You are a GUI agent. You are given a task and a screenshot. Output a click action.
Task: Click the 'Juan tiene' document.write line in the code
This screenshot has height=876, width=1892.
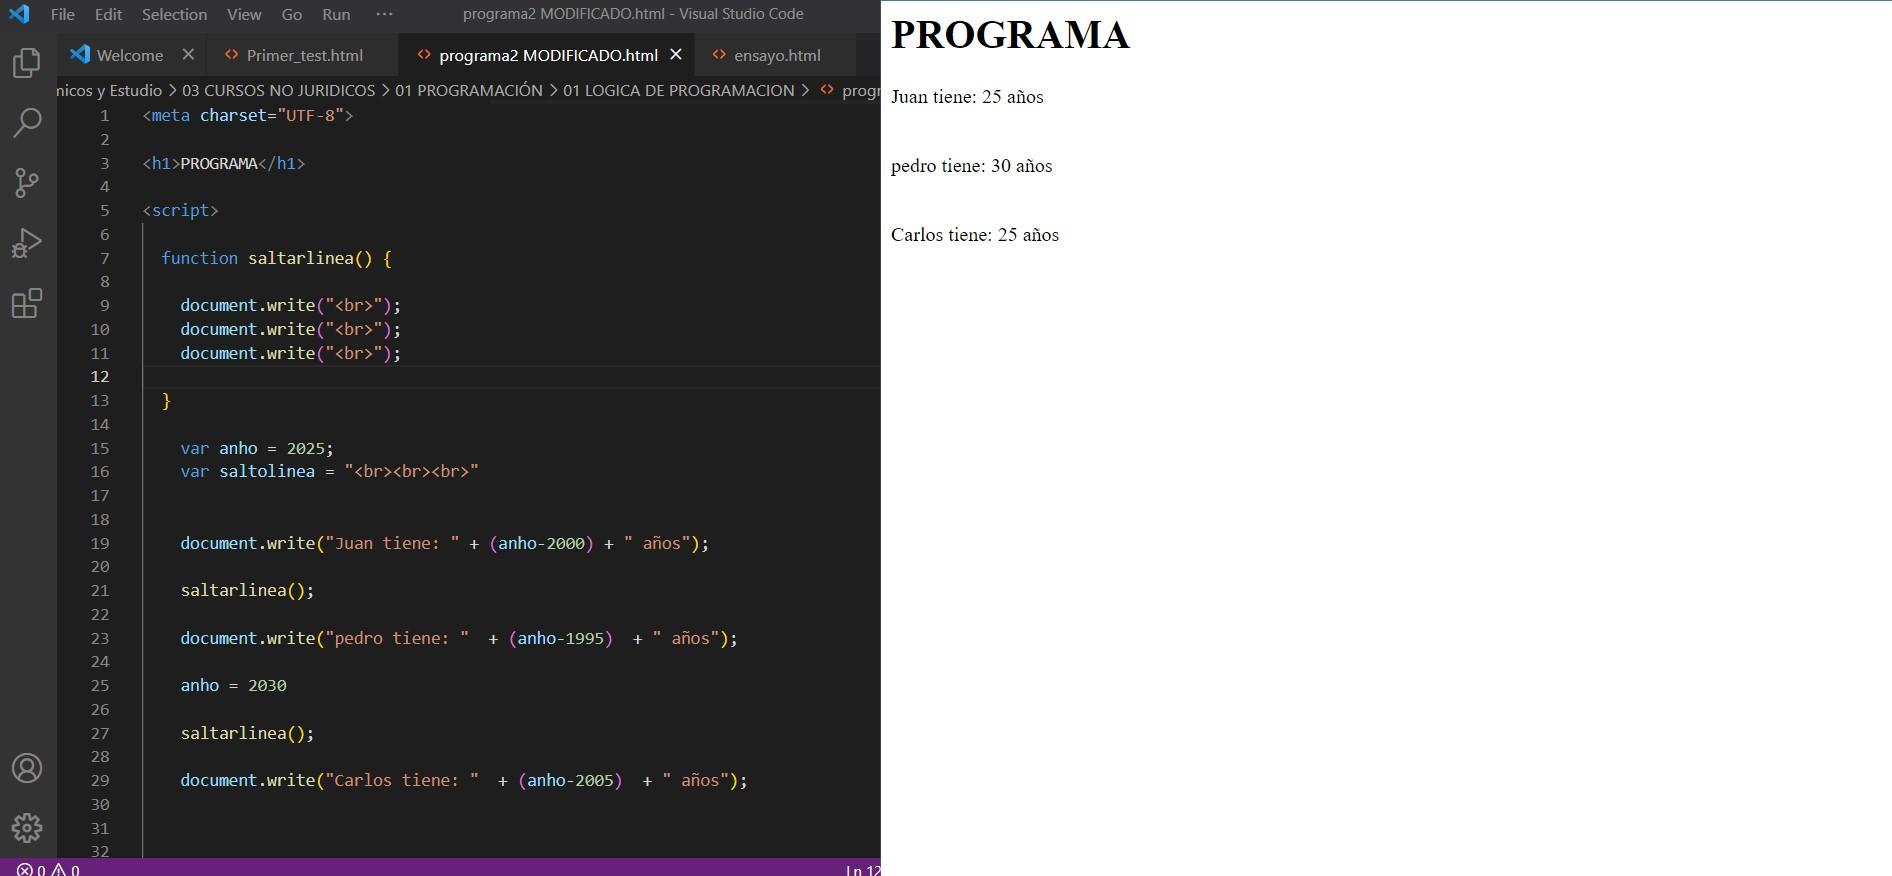pyautogui.click(x=444, y=543)
